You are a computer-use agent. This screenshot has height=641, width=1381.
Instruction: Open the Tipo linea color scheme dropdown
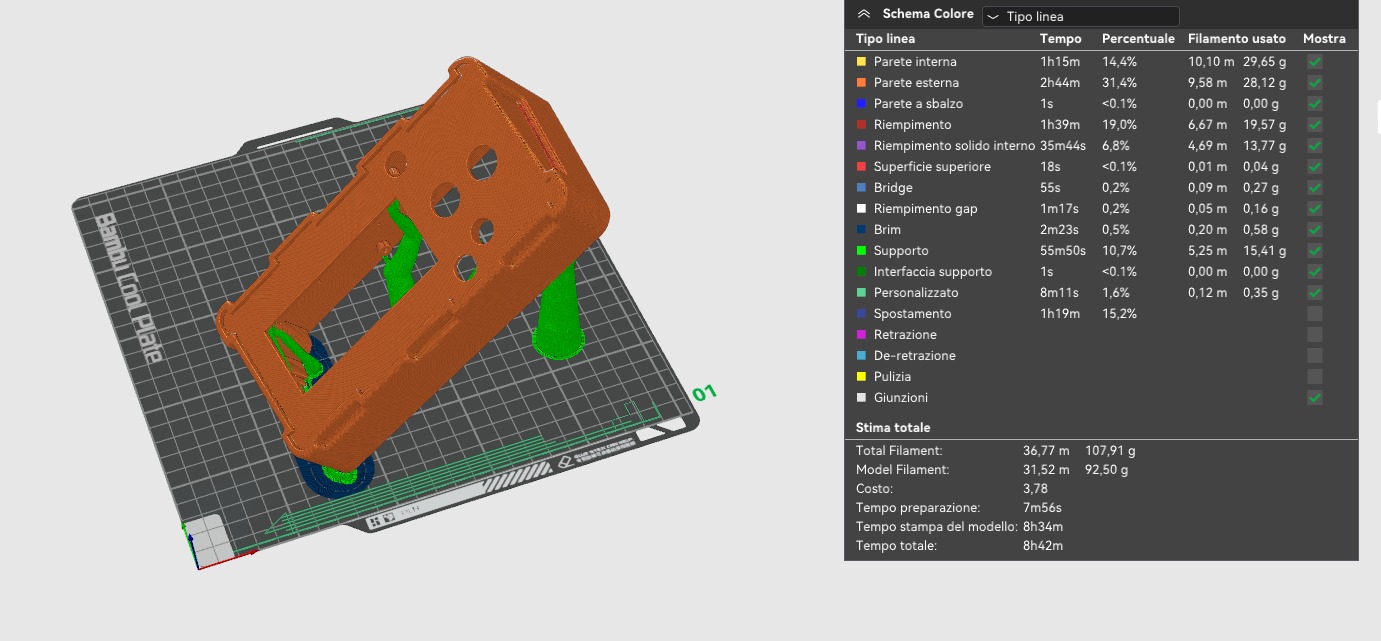coord(1080,16)
